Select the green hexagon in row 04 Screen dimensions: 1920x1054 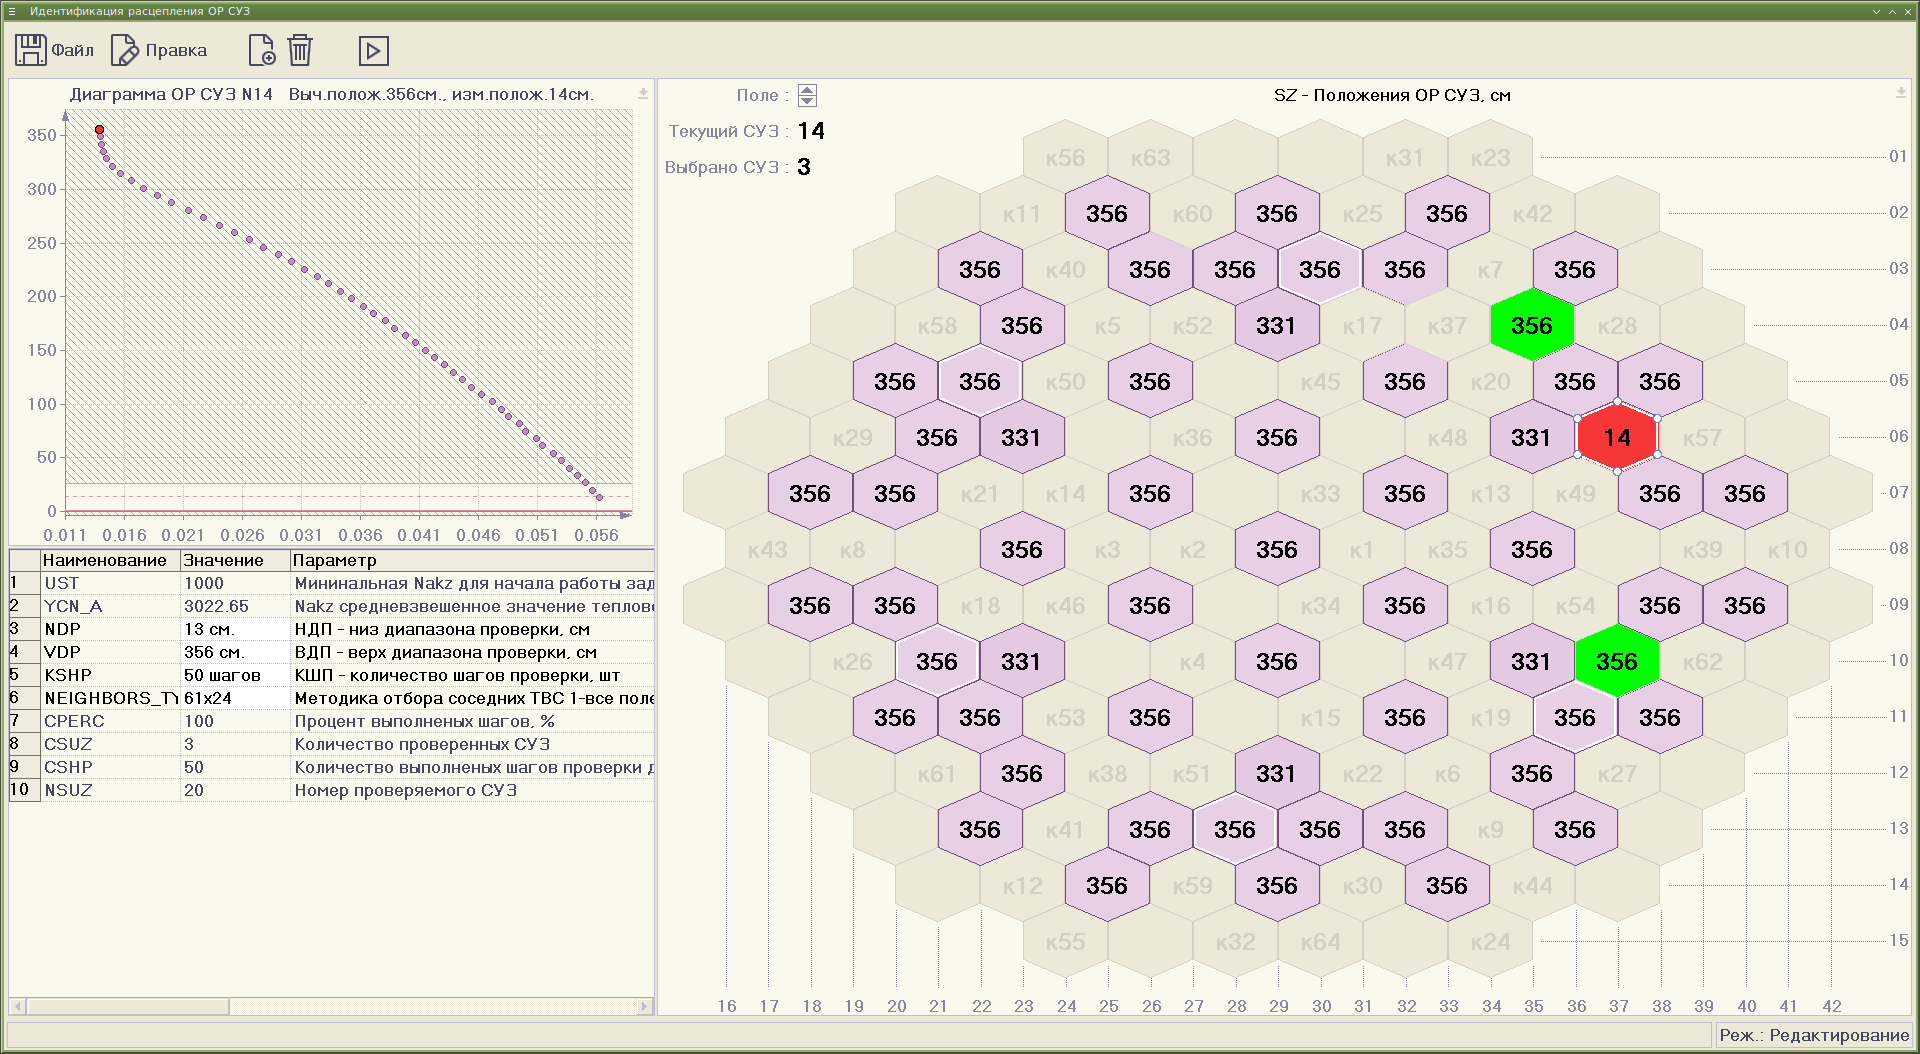(1531, 326)
